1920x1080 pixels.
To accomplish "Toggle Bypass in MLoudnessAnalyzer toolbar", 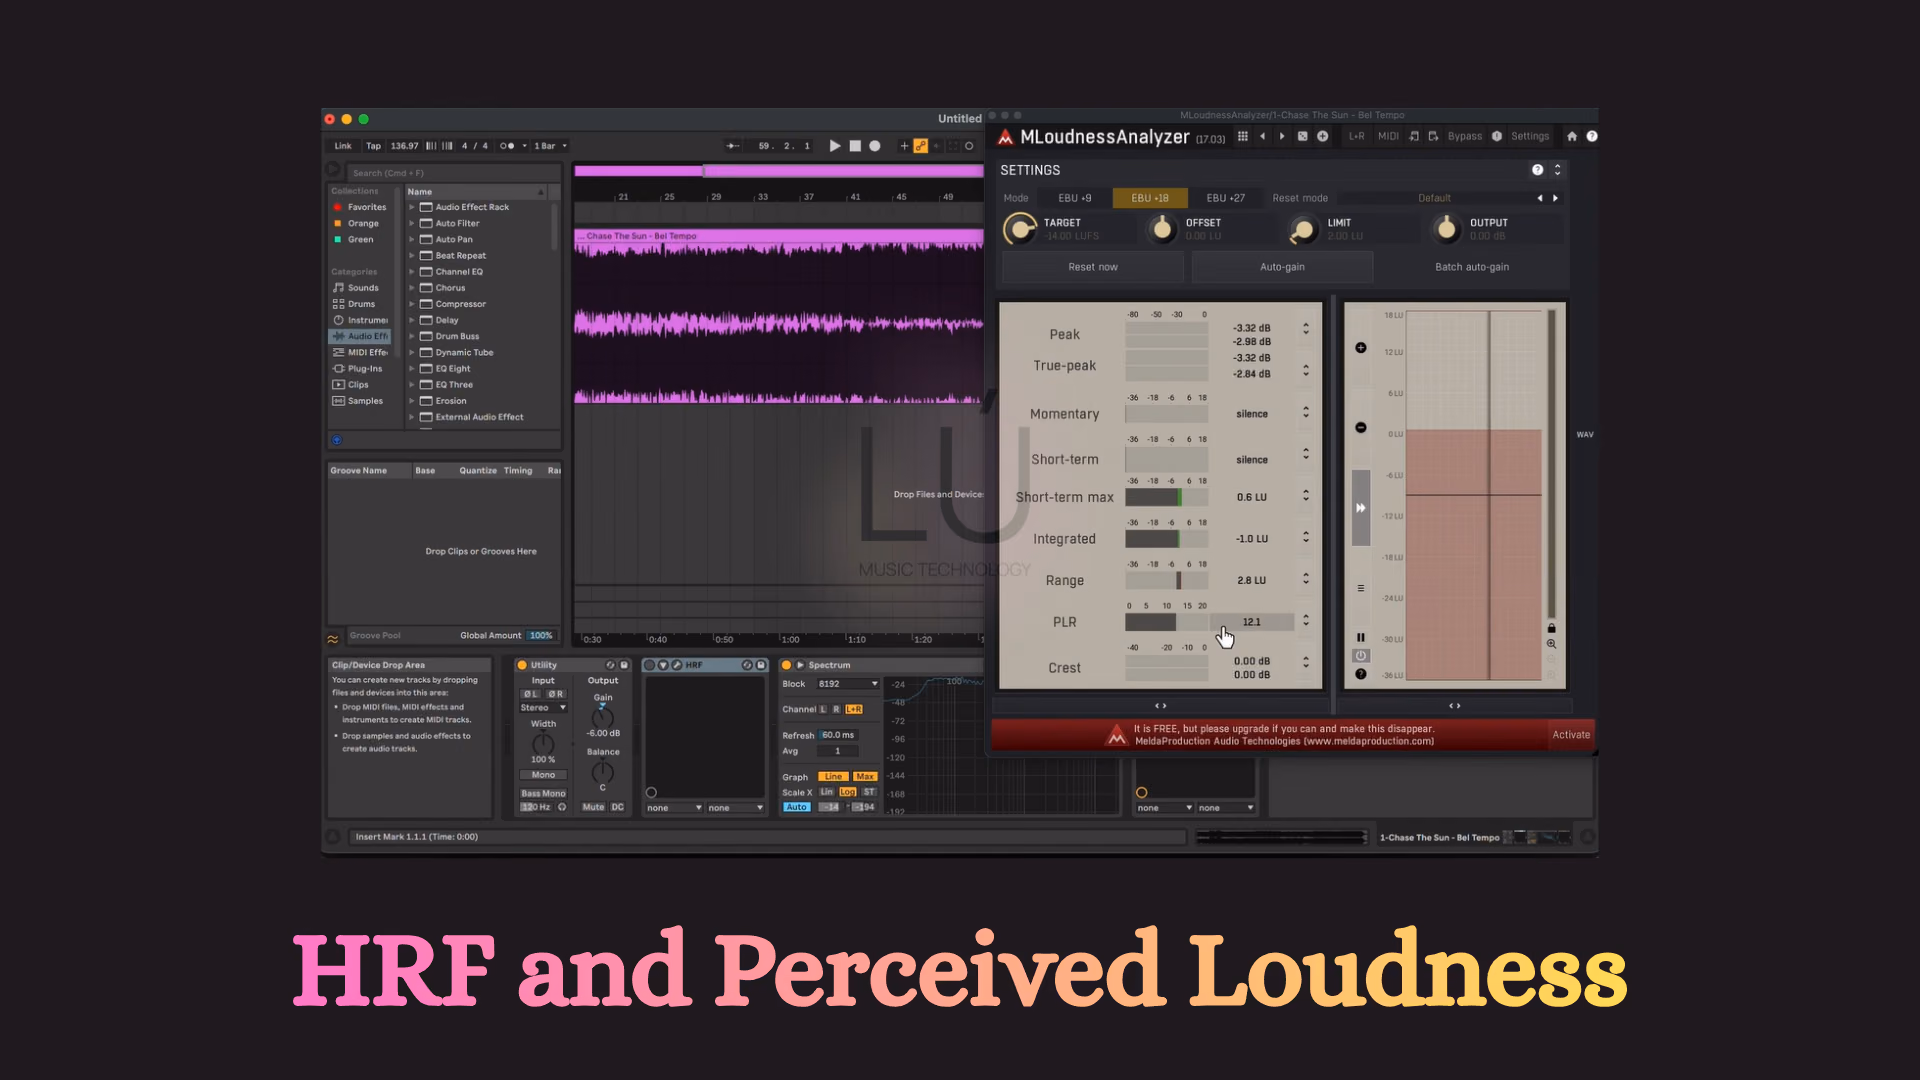I will click(1465, 137).
